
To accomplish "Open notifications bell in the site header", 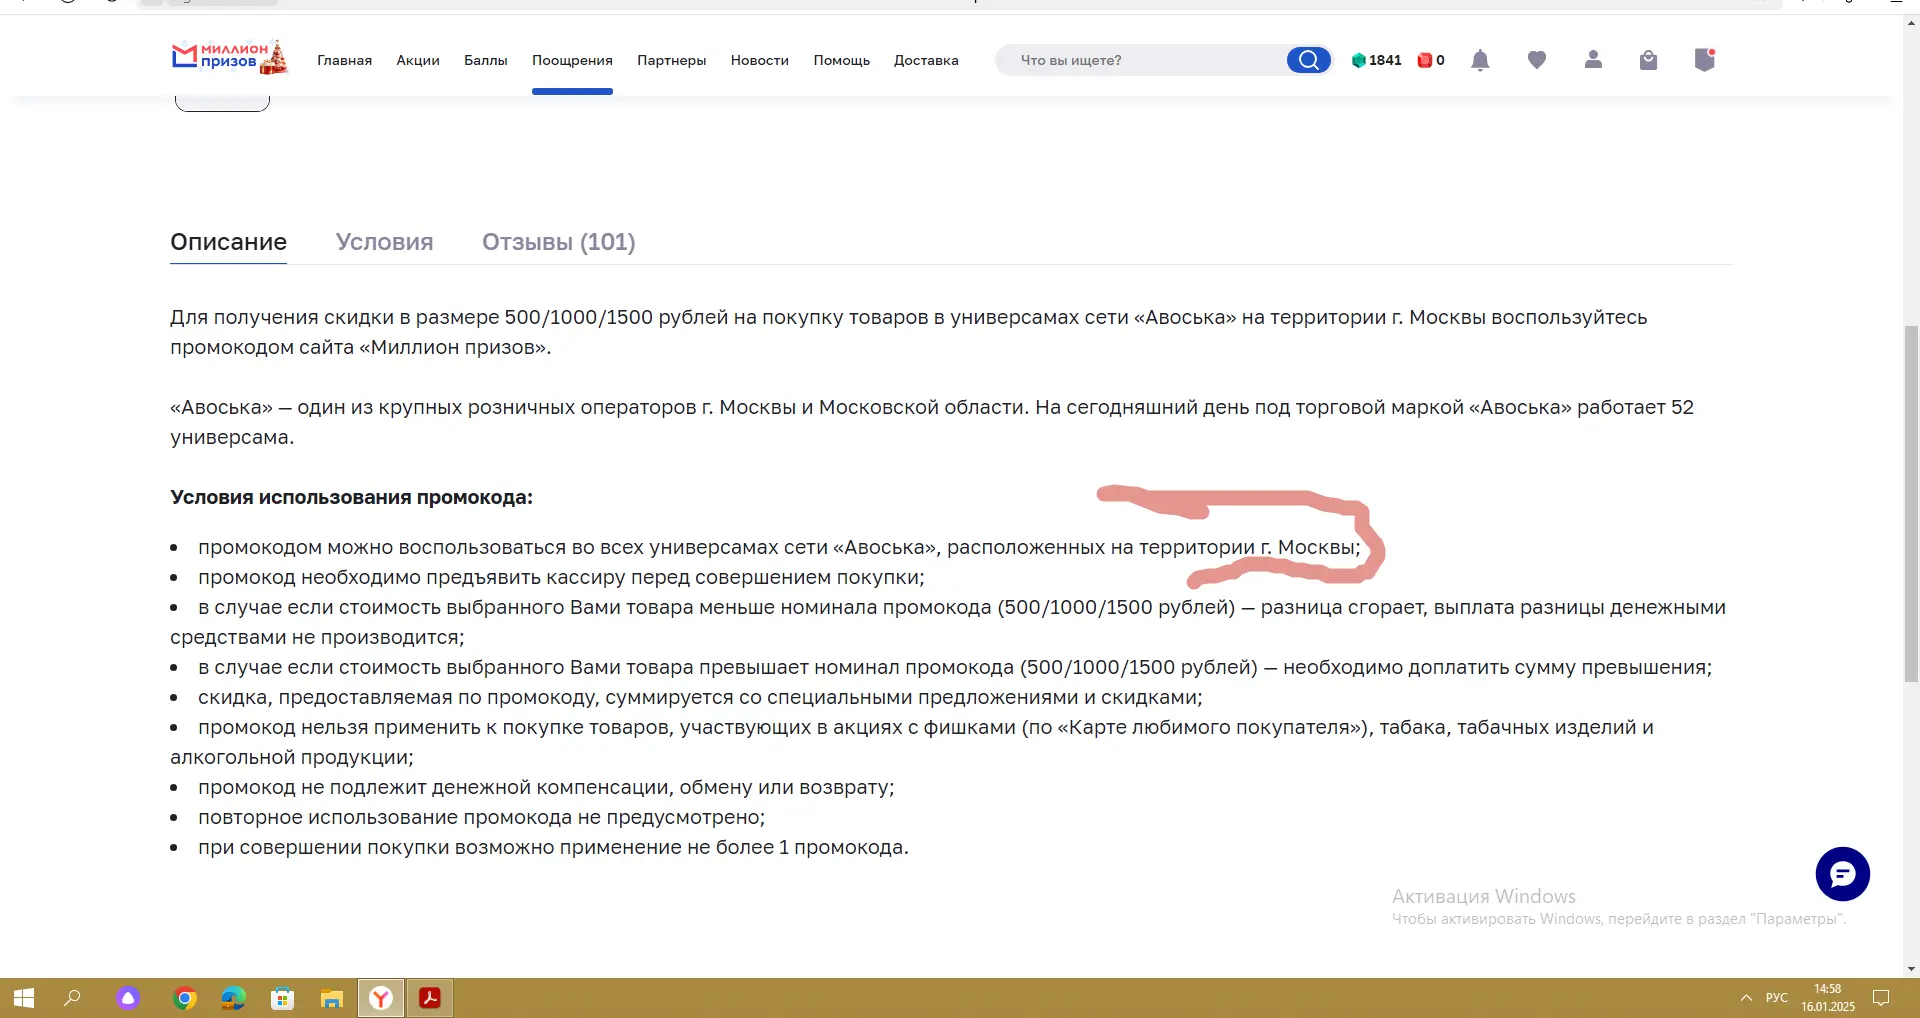I will click(x=1481, y=60).
